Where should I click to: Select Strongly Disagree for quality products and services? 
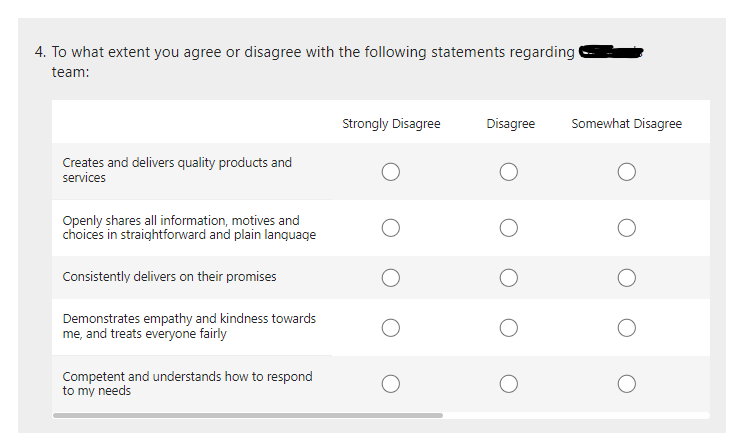(x=390, y=171)
